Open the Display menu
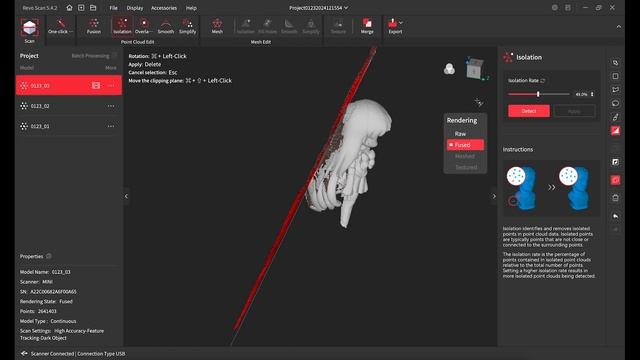640x360 pixels. coord(135,8)
